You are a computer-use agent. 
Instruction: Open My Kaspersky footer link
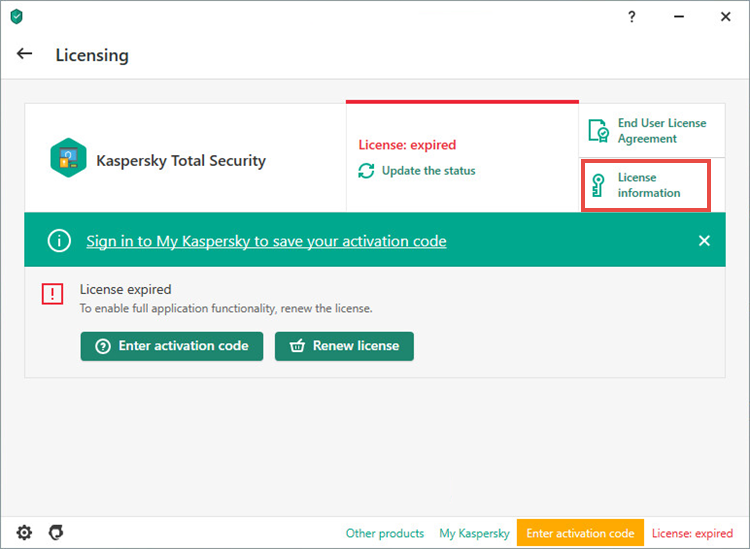coord(474,533)
